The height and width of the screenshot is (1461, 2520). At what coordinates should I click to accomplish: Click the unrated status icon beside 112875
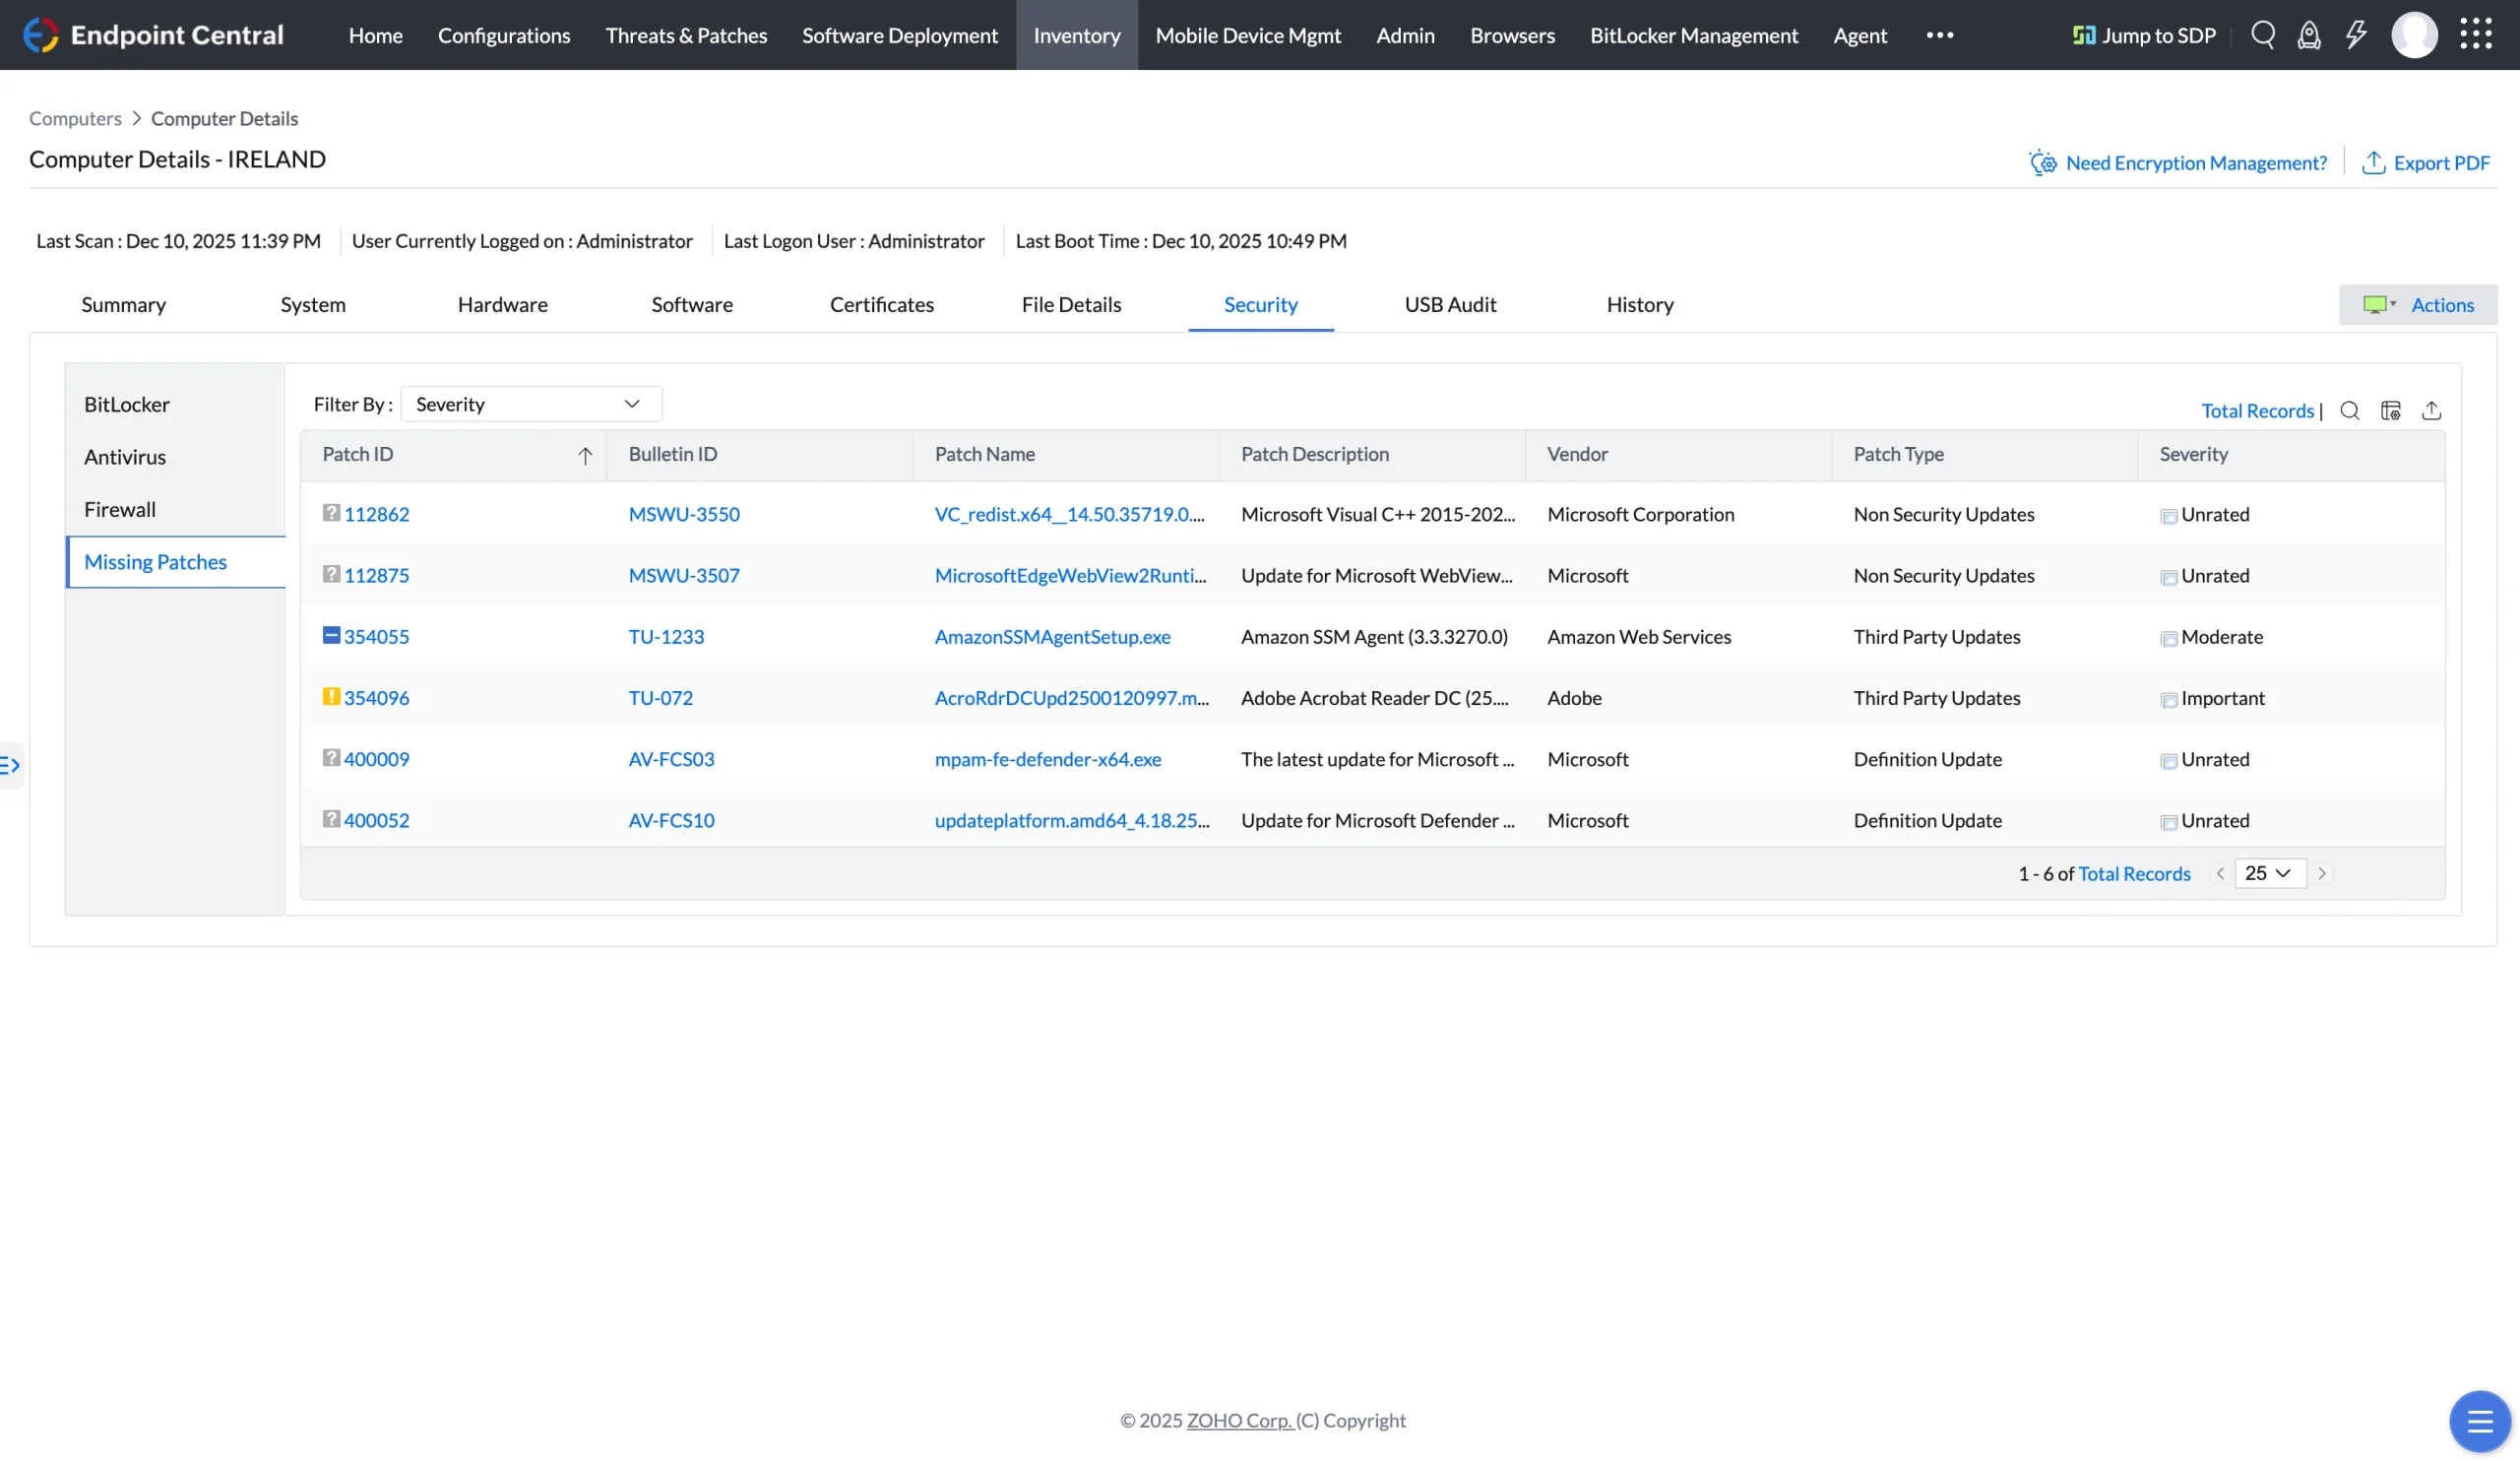[331, 574]
